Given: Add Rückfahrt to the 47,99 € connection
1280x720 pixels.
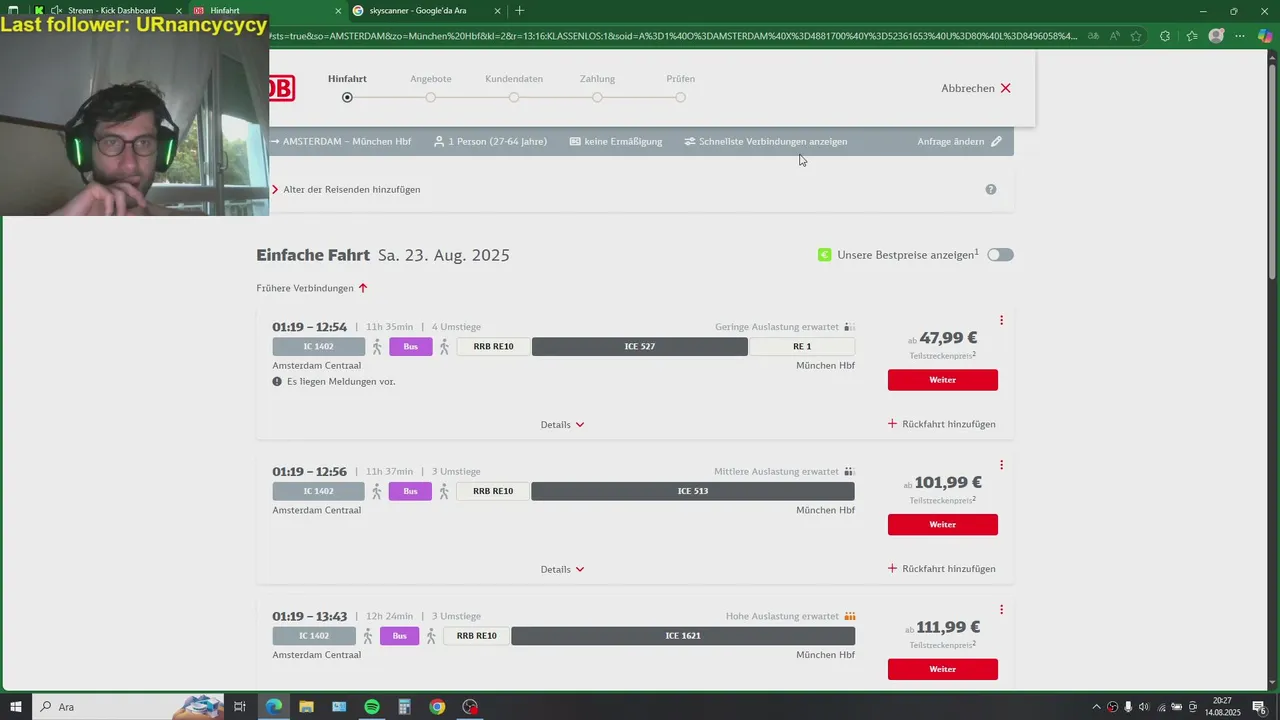Looking at the screenshot, I should pyautogui.click(x=942, y=424).
